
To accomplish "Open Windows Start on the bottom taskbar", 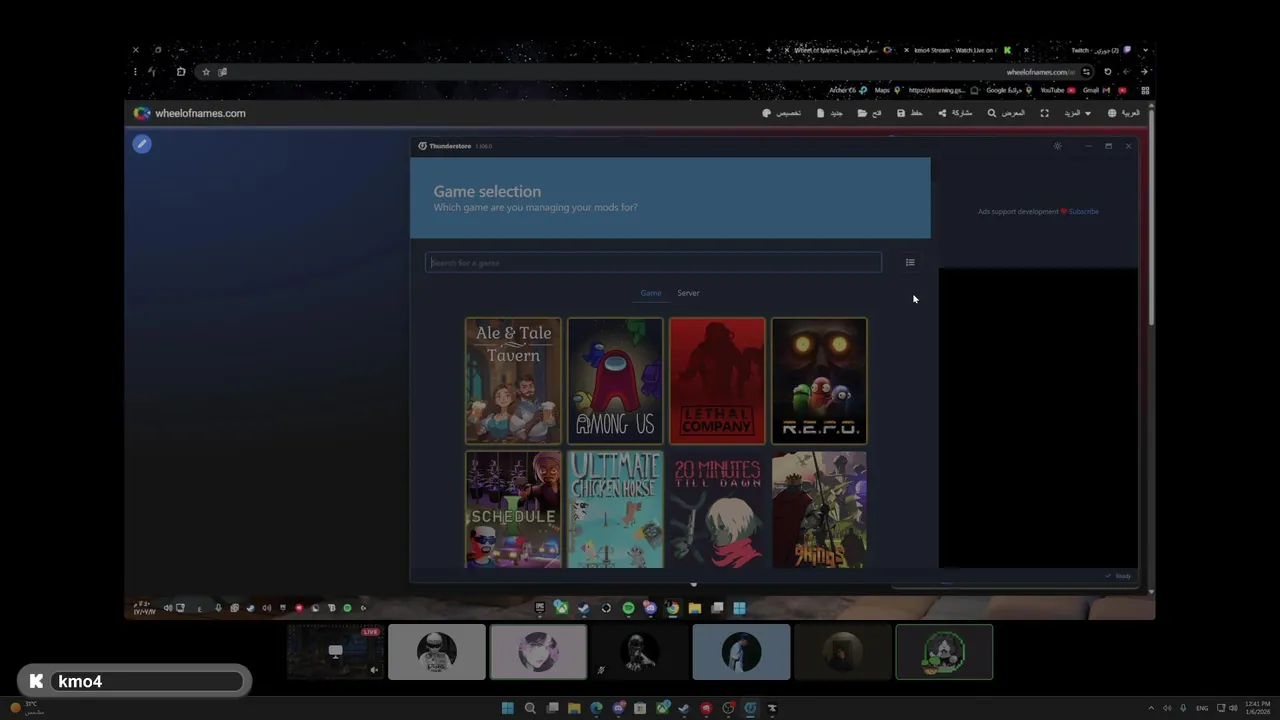I will click(x=507, y=708).
